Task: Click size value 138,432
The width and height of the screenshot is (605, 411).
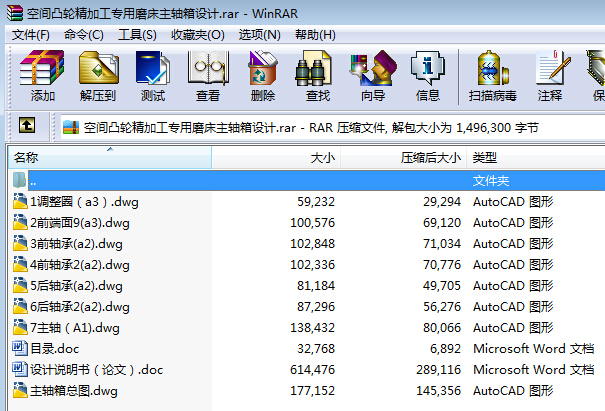Action: [313, 328]
